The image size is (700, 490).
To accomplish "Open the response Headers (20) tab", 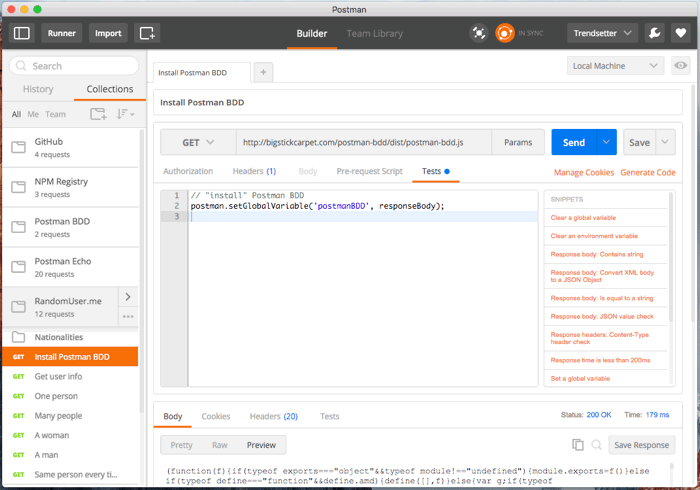I will (274, 416).
